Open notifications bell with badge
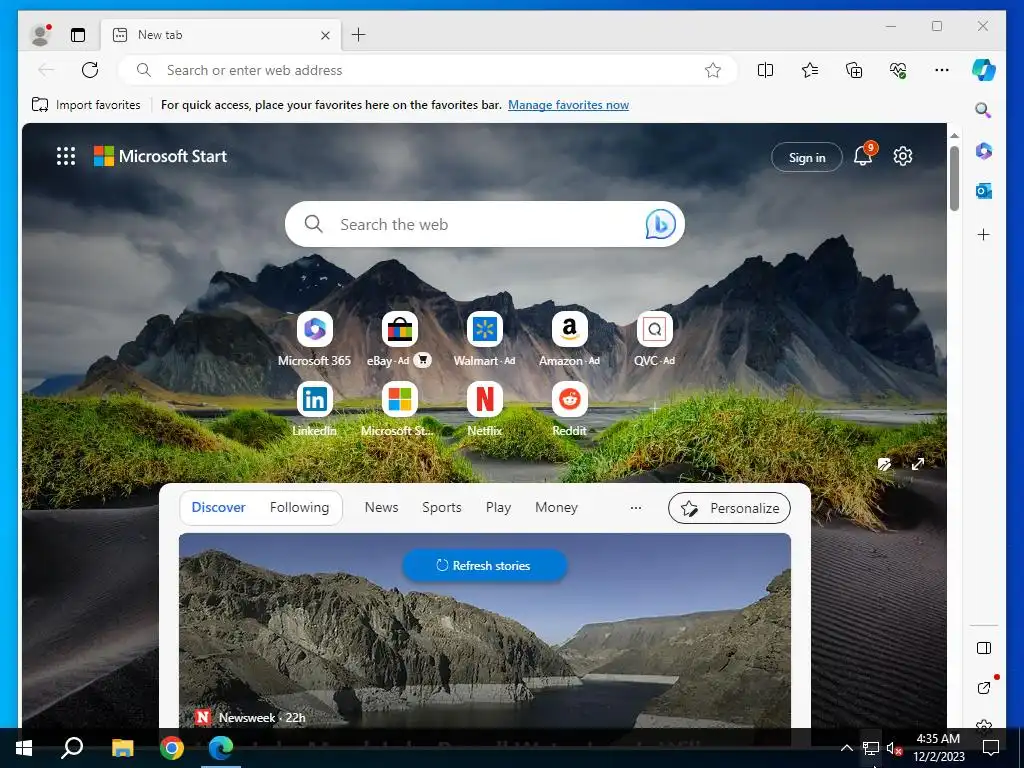The image size is (1024, 768). tap(863, 156)
